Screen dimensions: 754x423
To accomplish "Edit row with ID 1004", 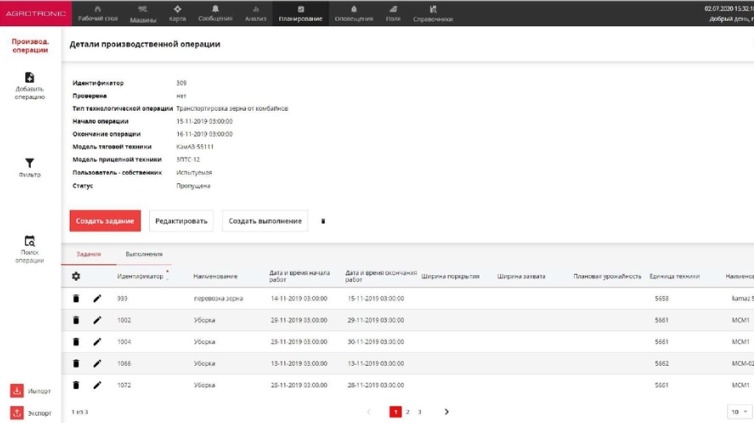I will [x=97, y=341].
